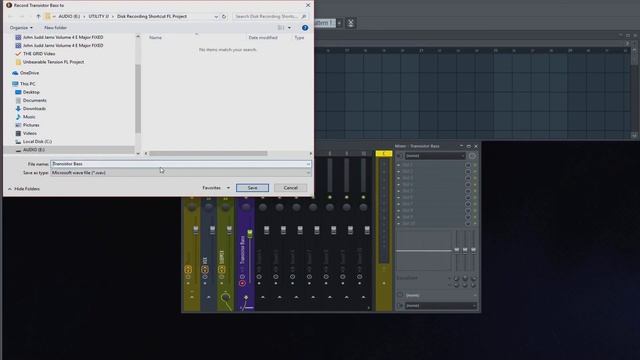Click the UTILITY breadcrumb segment
This screenshot has height=360, width=640.
[98, 16]
